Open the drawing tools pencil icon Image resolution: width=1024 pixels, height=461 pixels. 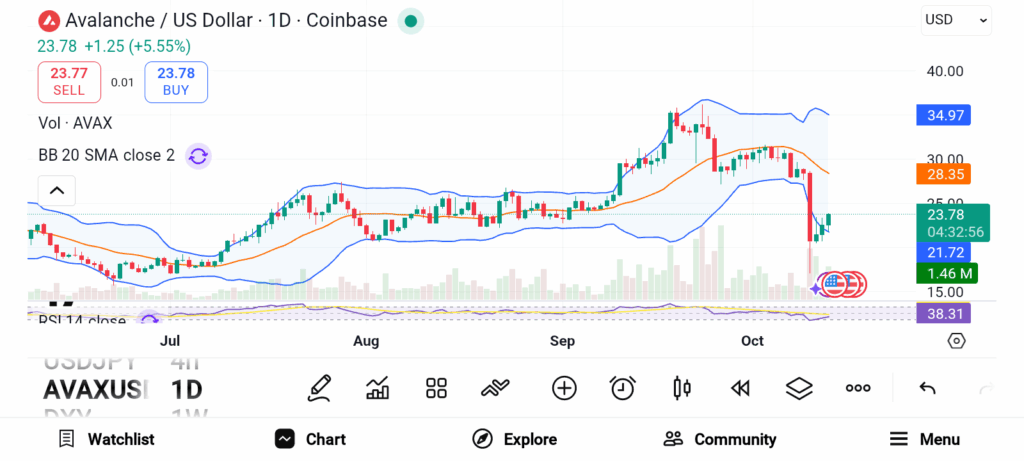pyautogui.click(x=320, y=388)
